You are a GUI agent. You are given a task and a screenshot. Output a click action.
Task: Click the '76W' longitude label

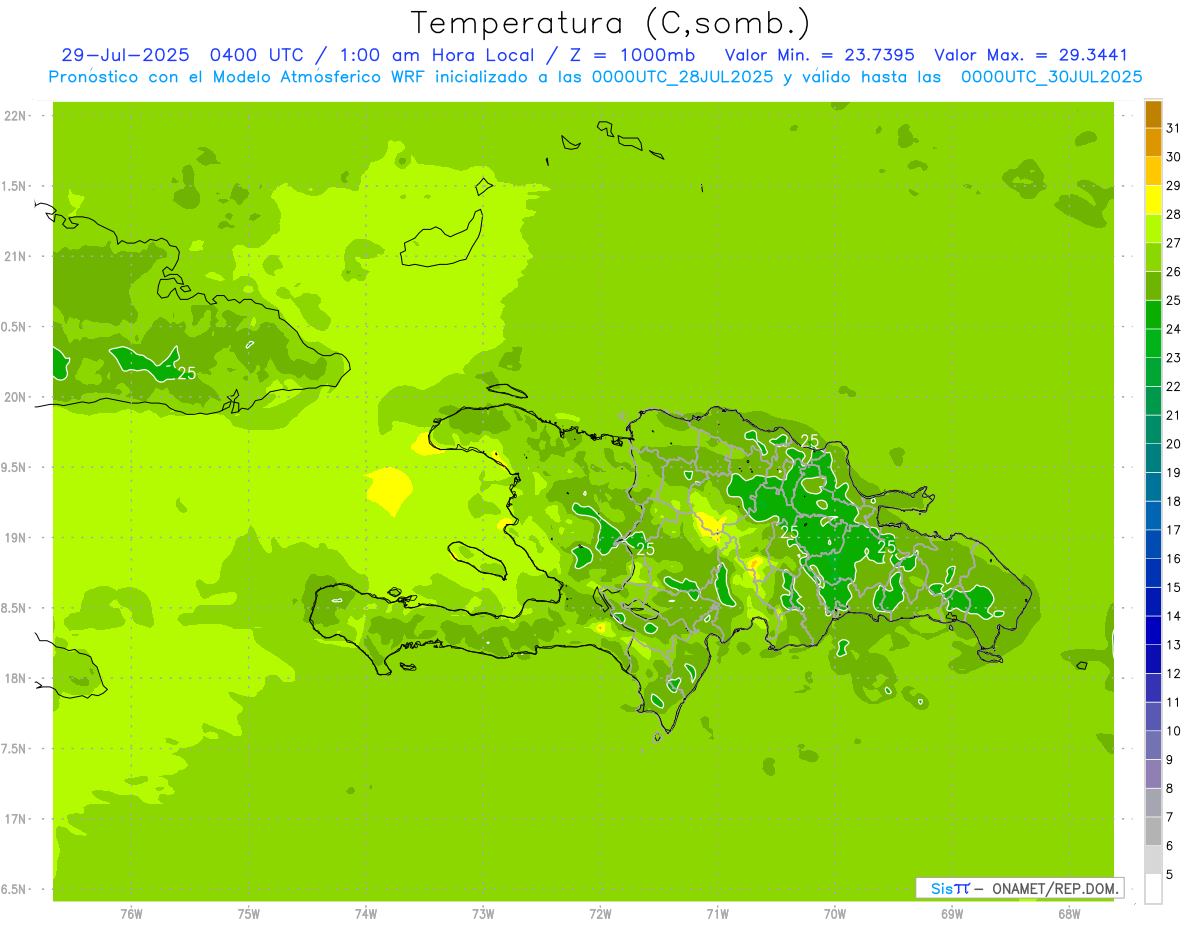click(131, 914)
